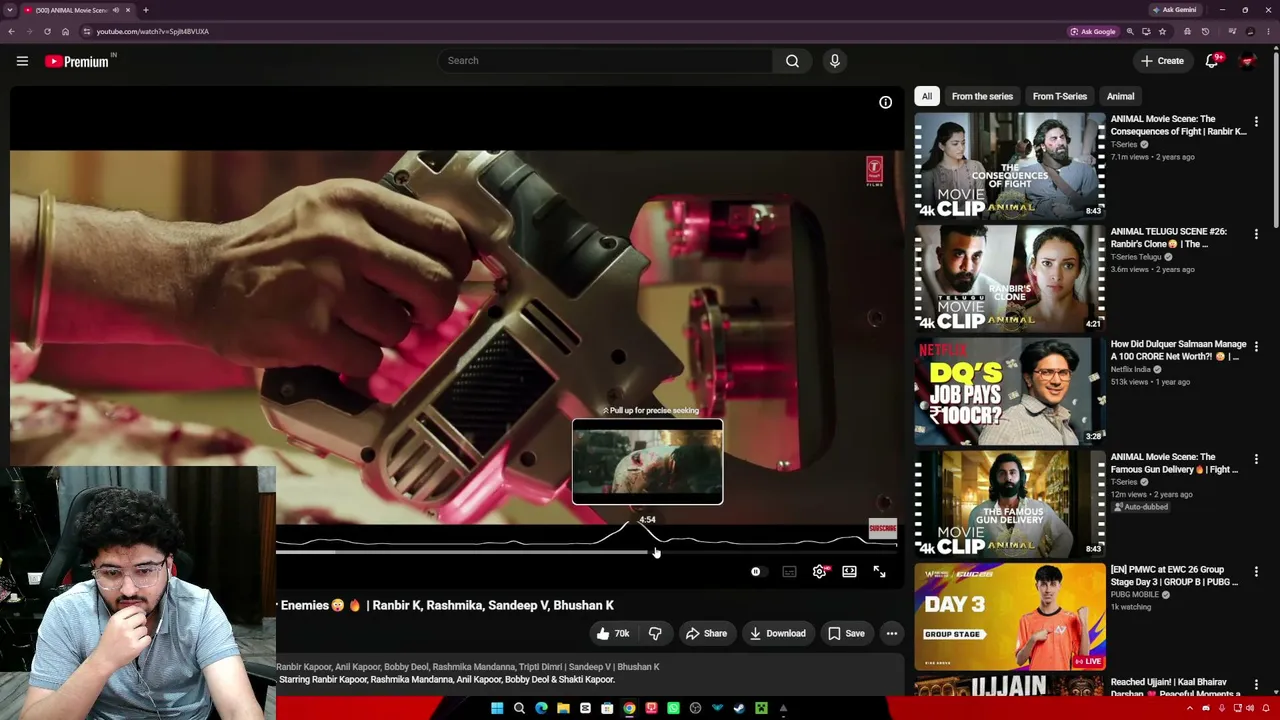The image size is (1280, 720).
Task: Enter fullscreen on the video player
Action: point(879,572)
